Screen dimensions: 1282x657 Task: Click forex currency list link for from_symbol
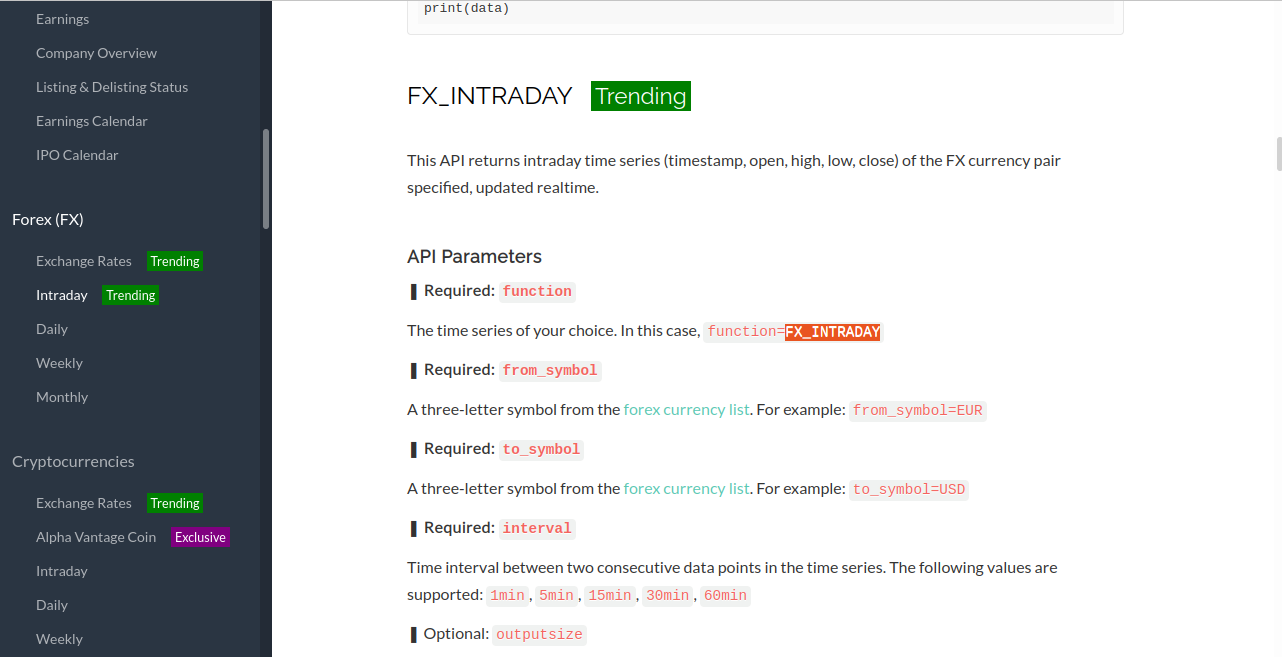point(686,410)
